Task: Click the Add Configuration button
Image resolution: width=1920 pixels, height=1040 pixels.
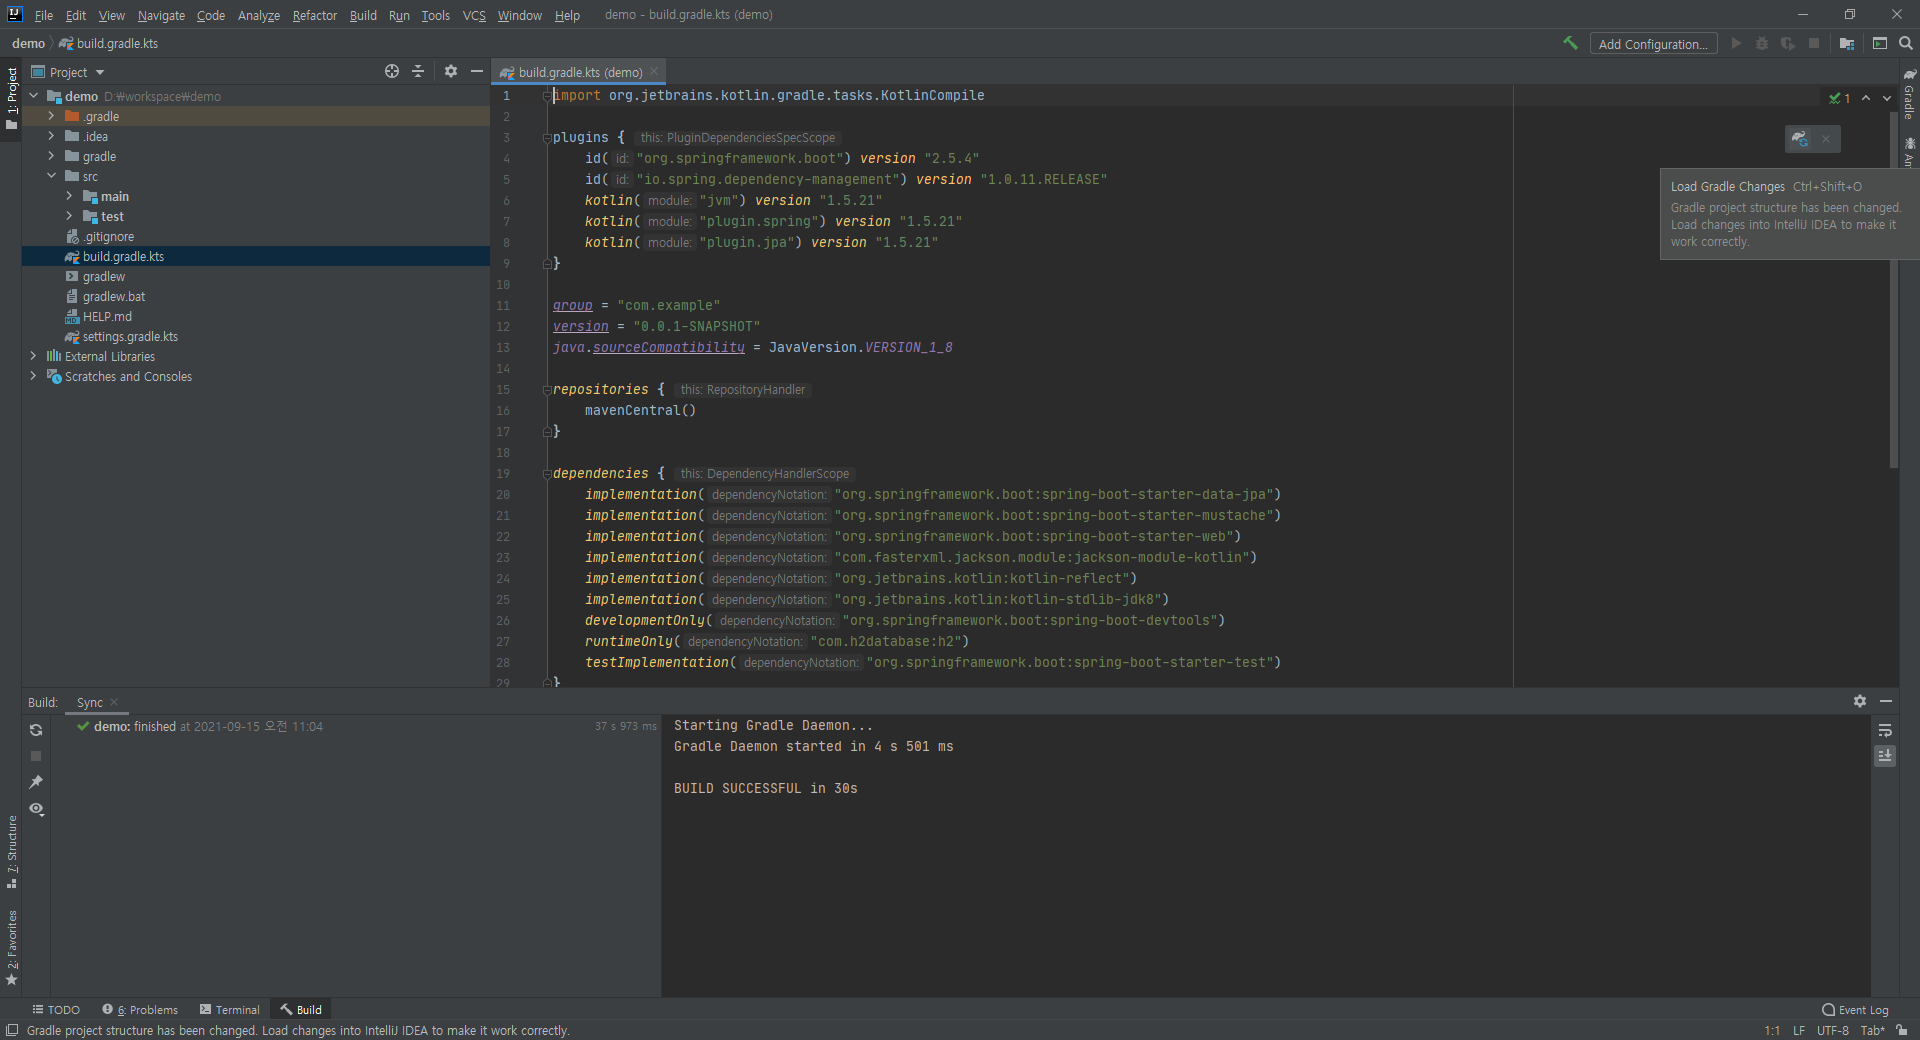Action: coord(1652,43)
